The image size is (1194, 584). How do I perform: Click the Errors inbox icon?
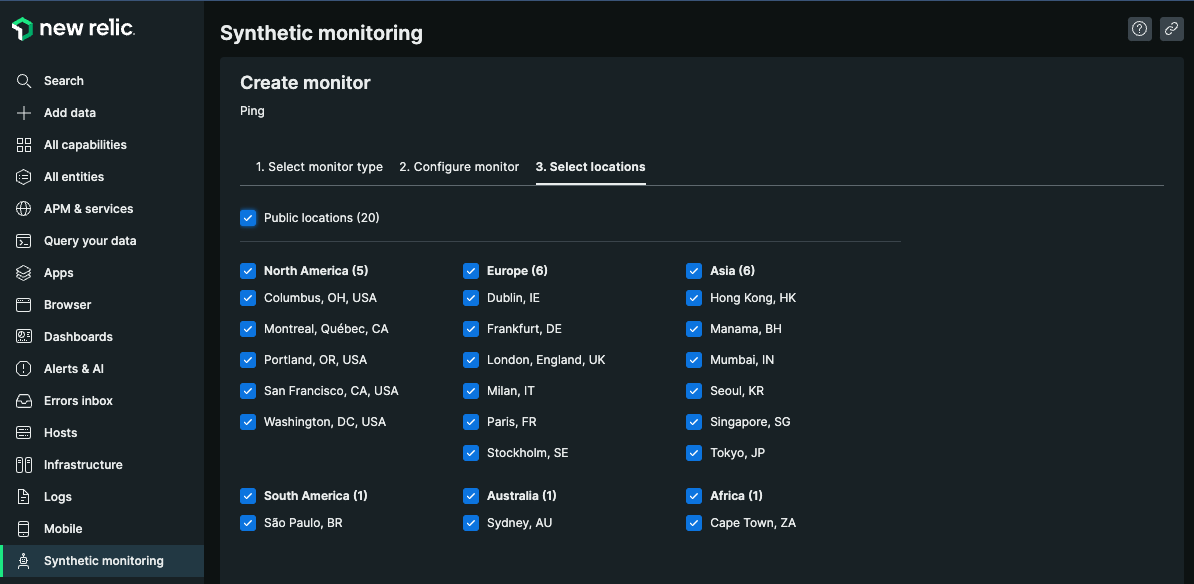coord(24,401)
